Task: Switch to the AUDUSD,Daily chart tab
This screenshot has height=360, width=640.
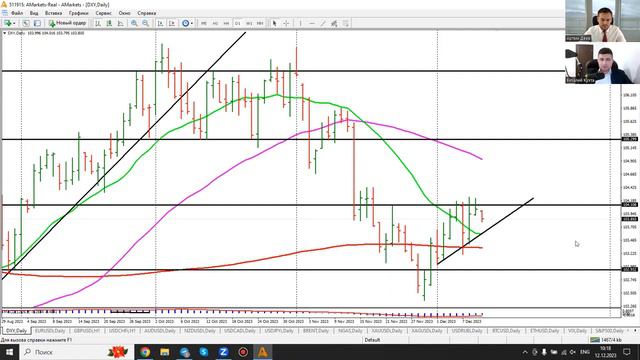Action: [x=160, y=331]
